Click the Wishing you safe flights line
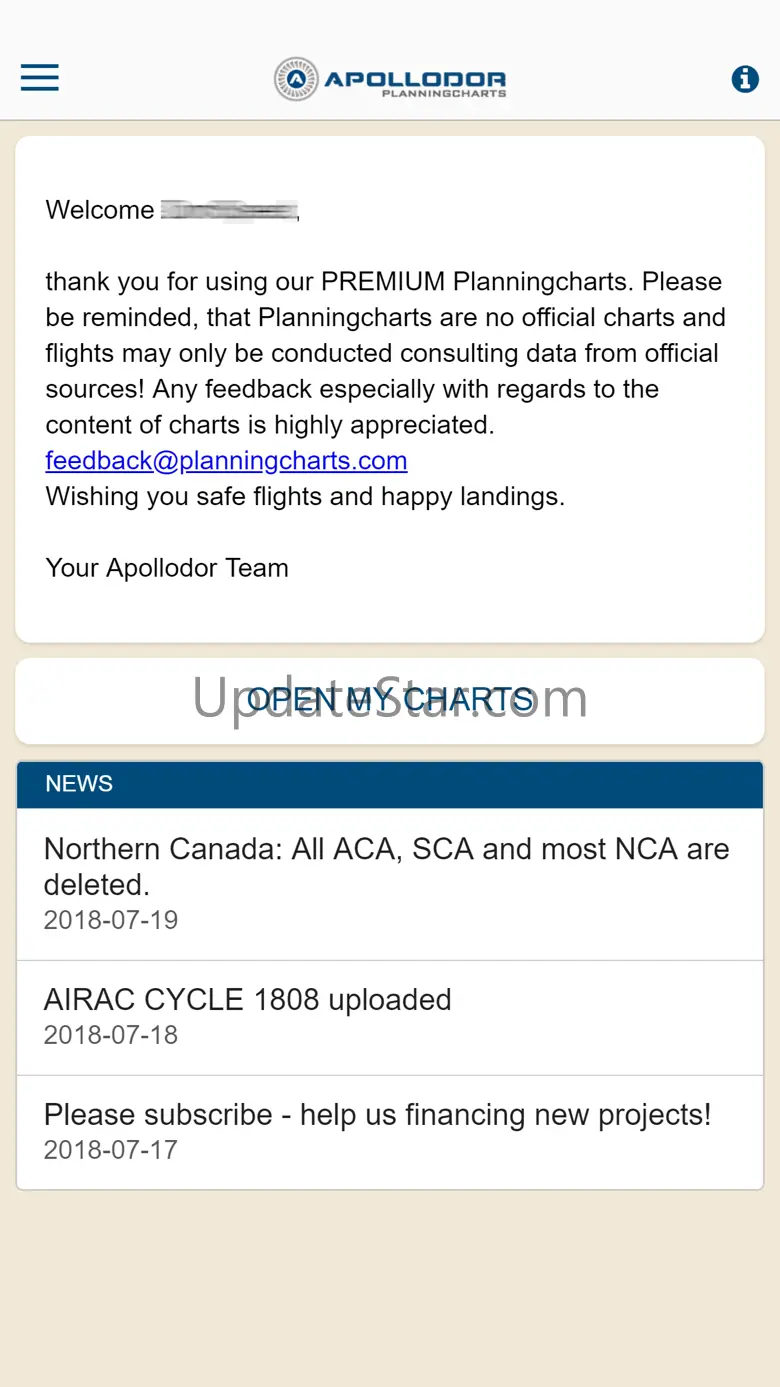The width and height of the screenshot is (780, 1387). (305, 496)
